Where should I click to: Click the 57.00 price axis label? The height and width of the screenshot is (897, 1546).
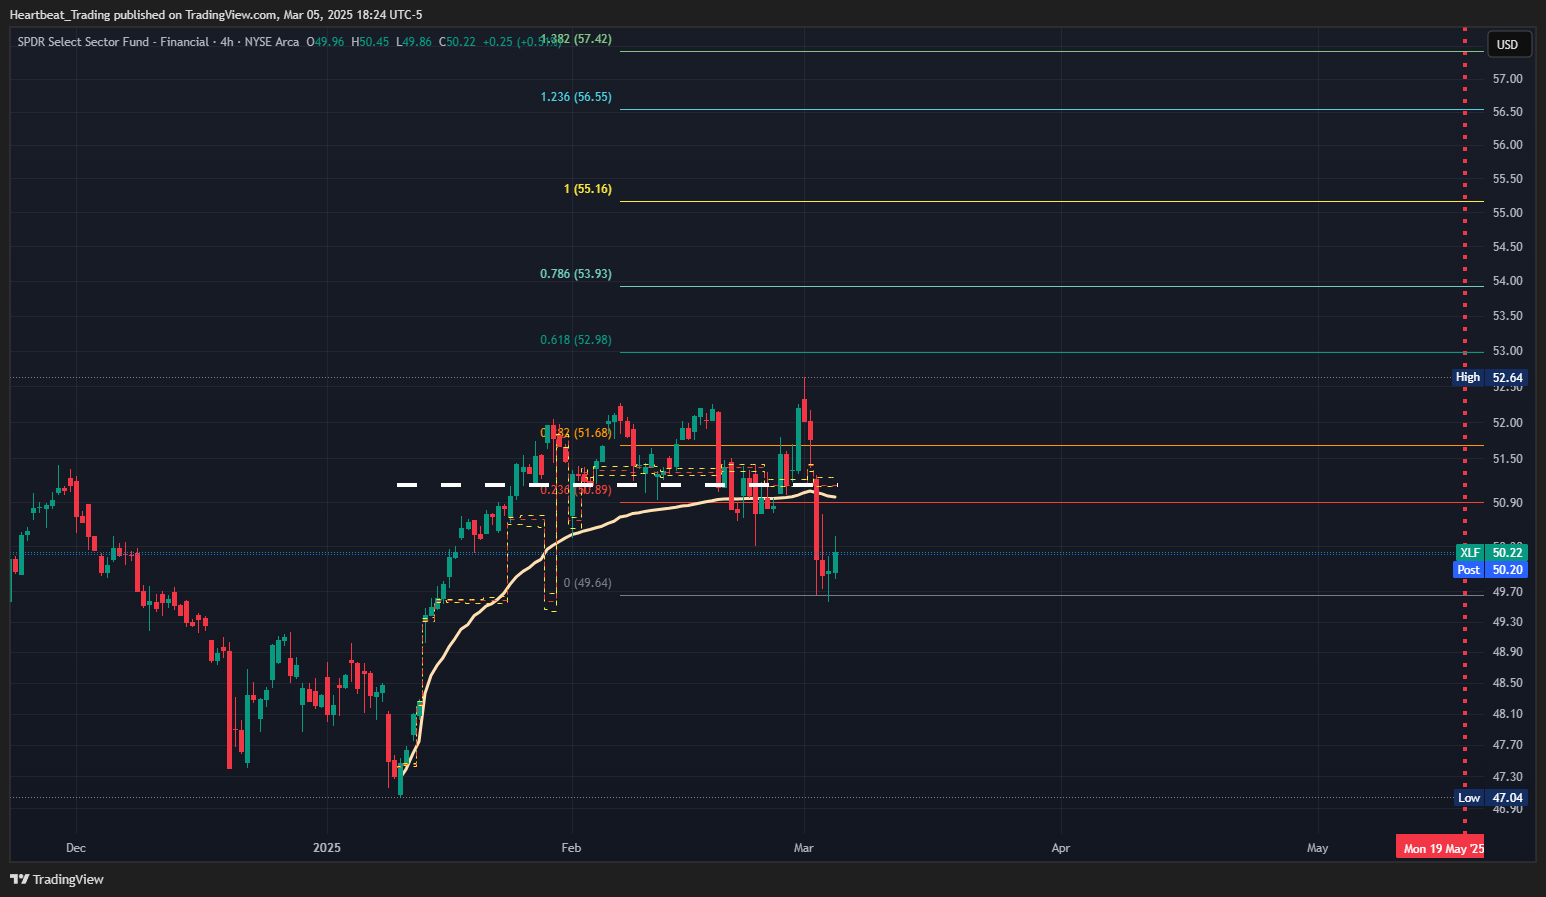1508,79
